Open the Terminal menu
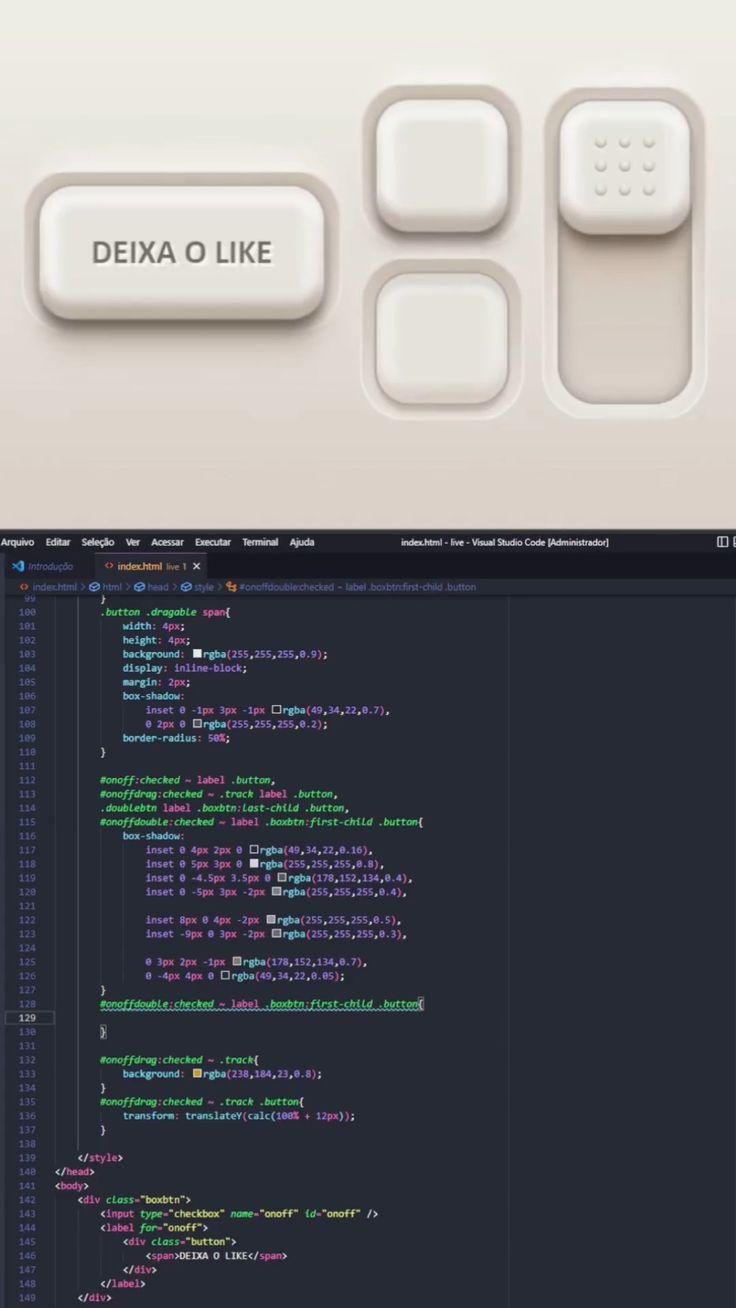The width and height of the screenshot is (736, 1308). pos(260,542)
